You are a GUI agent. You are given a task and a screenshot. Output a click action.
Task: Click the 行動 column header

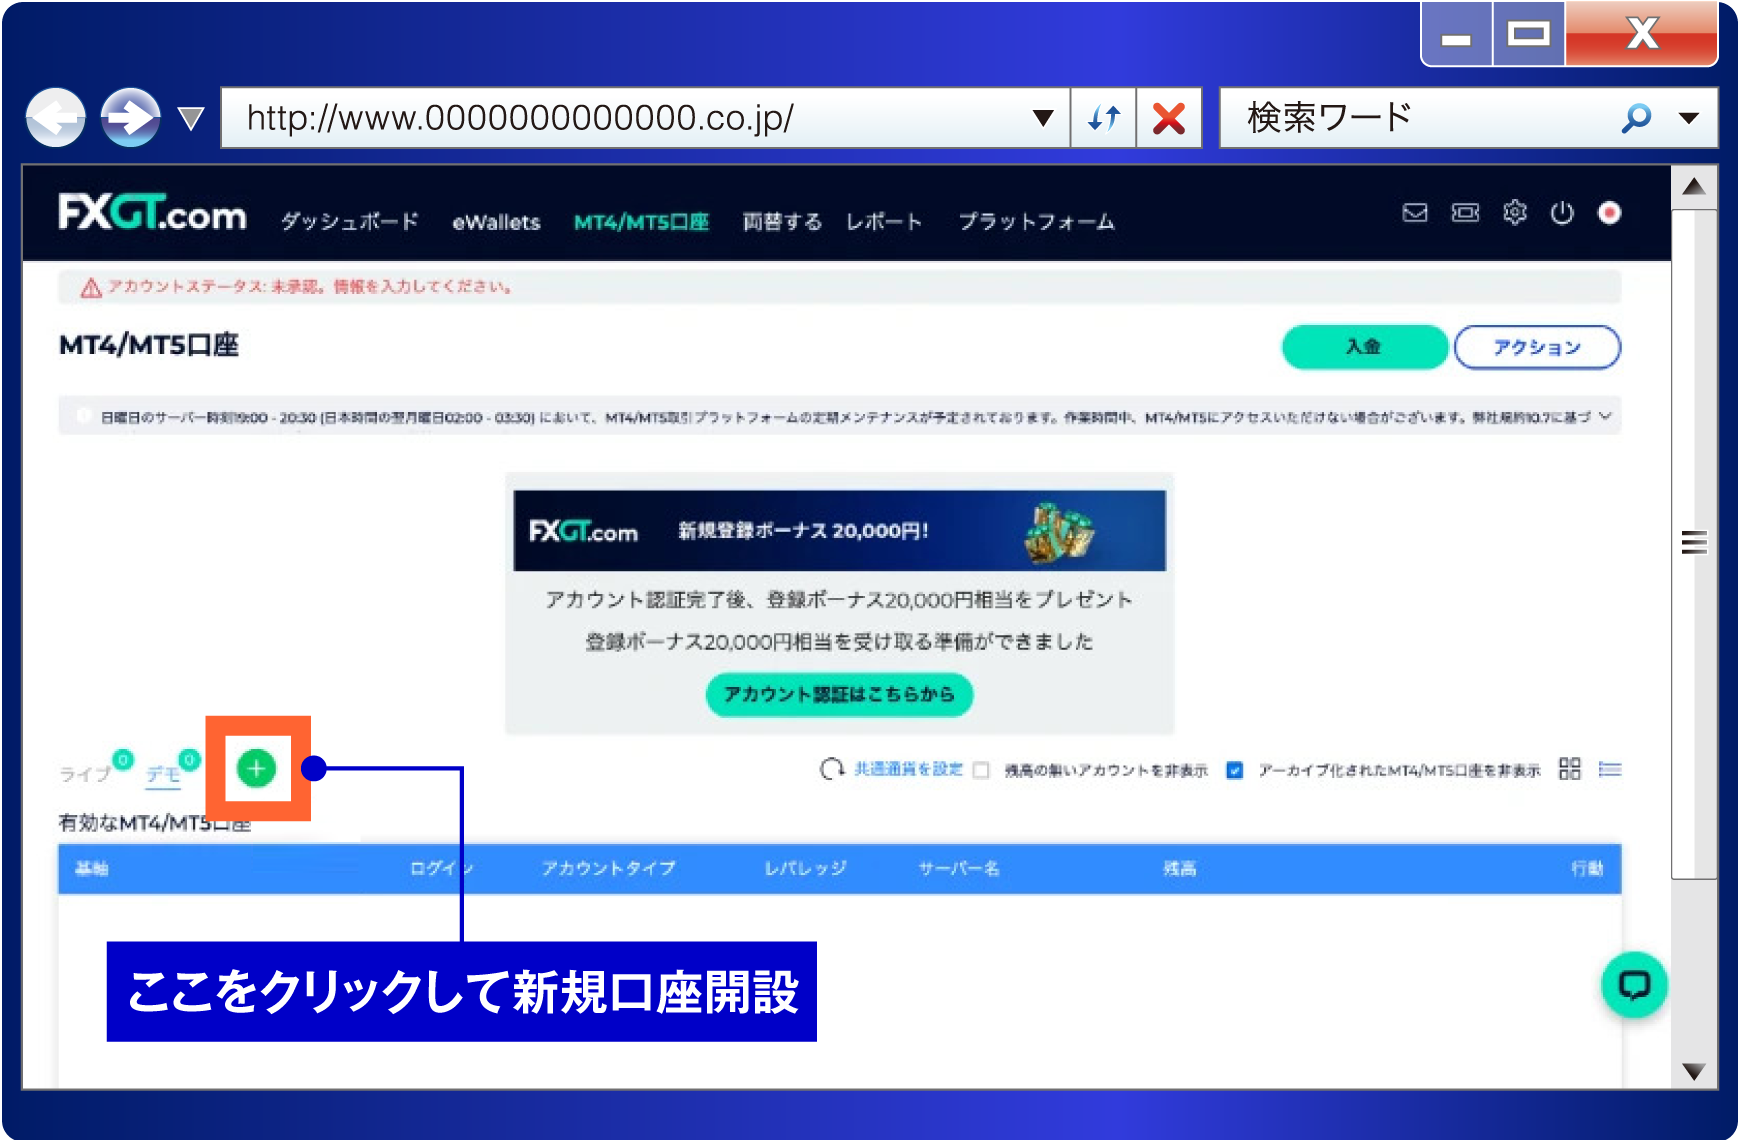click(1587, 868)
